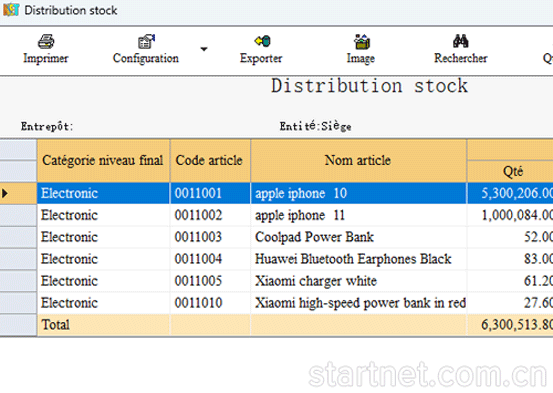
Task: Select the code 0011002 cell
Action: coord(210,215)
